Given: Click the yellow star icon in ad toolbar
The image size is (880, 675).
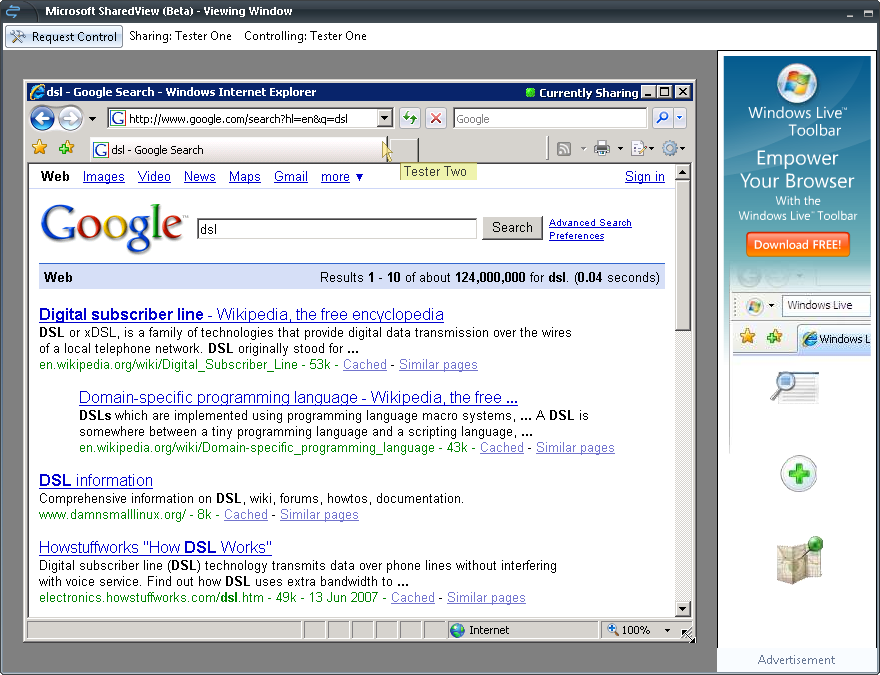Looking at the screenshot, I should click(x=748, y=336).
